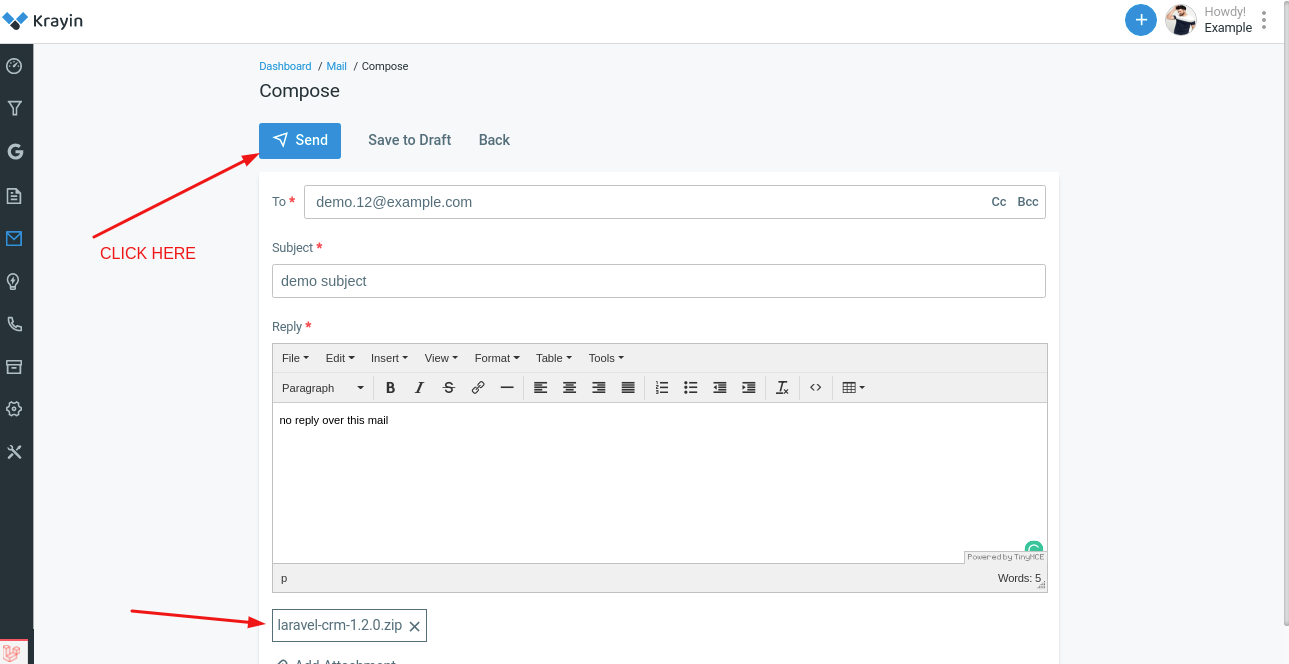1289x664 pixels.
Task: Expand the Table menu in the editor
Action: pos(552,357)
